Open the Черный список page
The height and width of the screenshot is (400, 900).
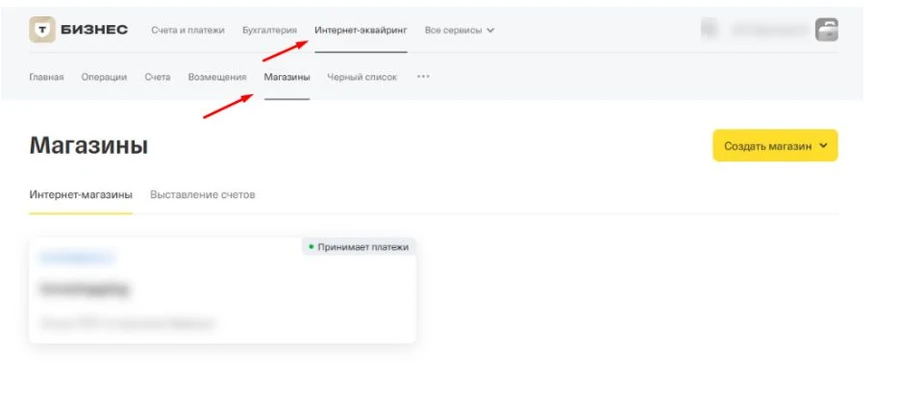pos(362,77)
